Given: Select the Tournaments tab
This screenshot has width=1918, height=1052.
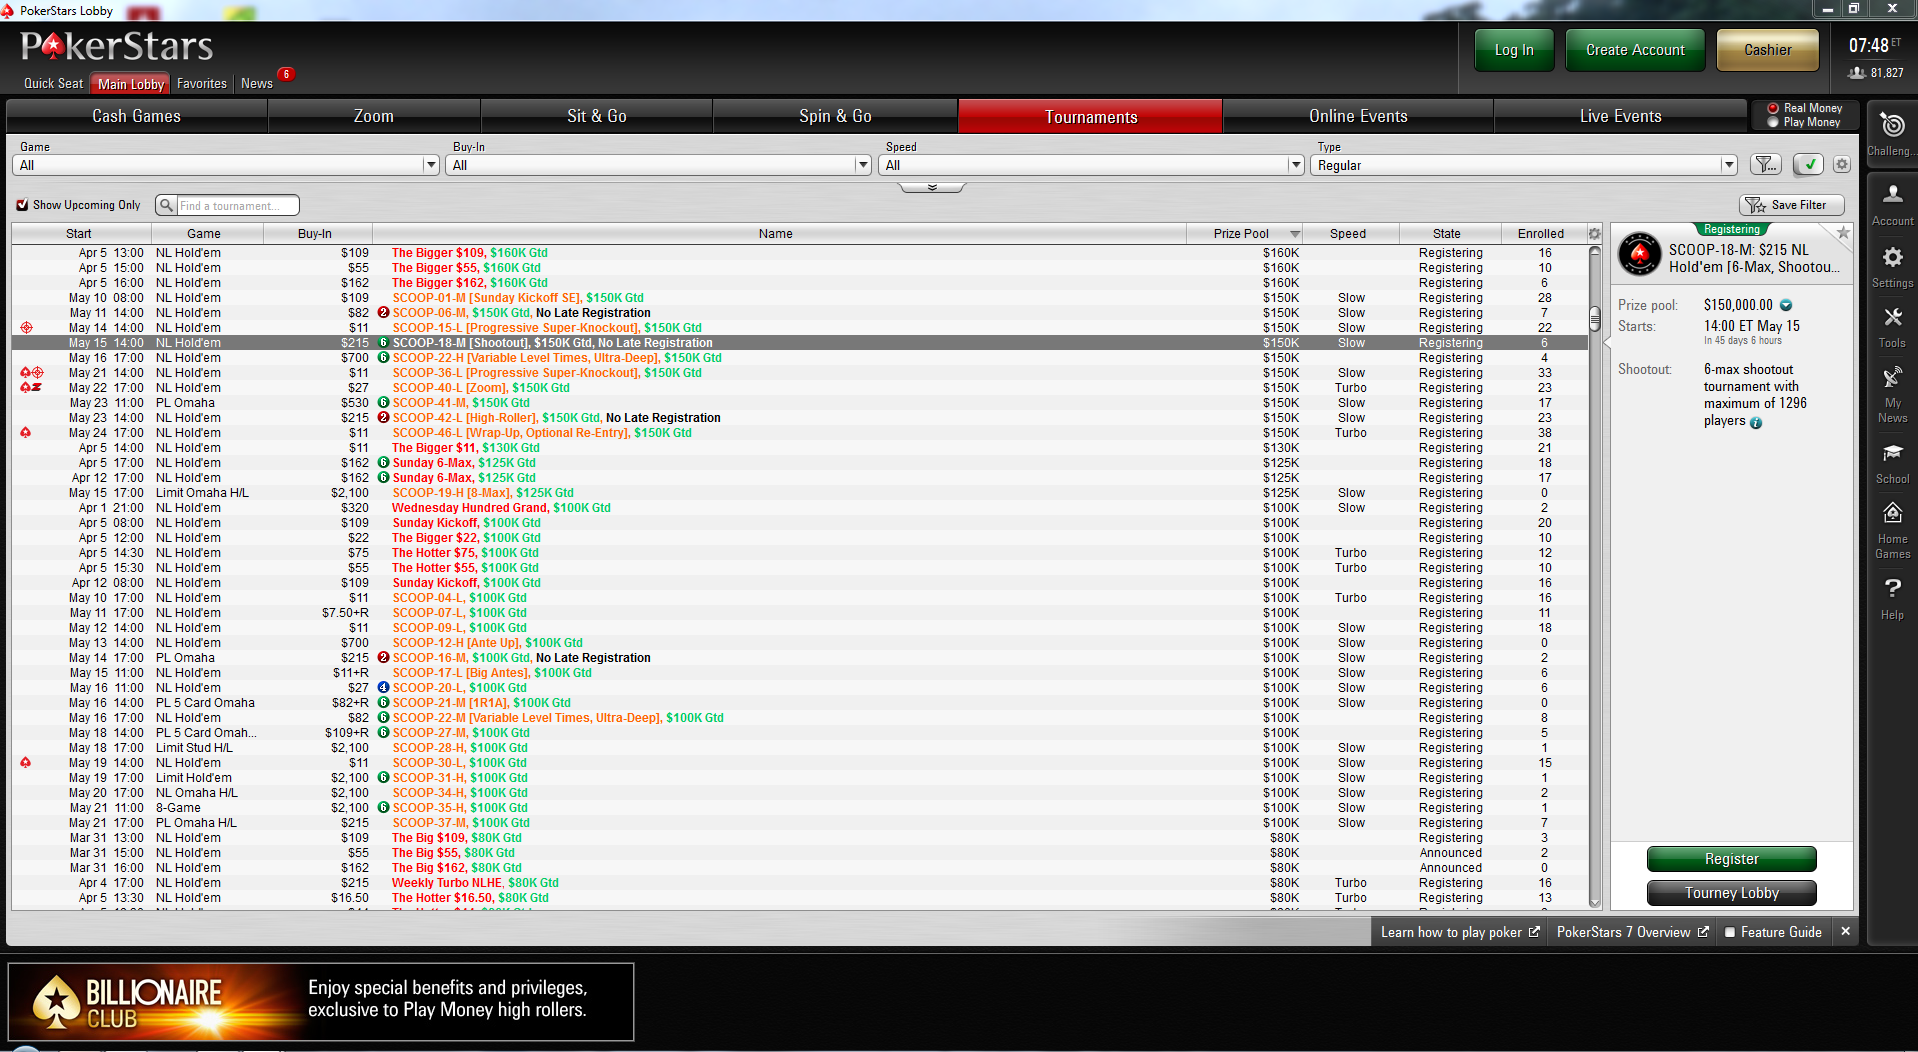Looking at the screenshot, I should coord(1091,116).
